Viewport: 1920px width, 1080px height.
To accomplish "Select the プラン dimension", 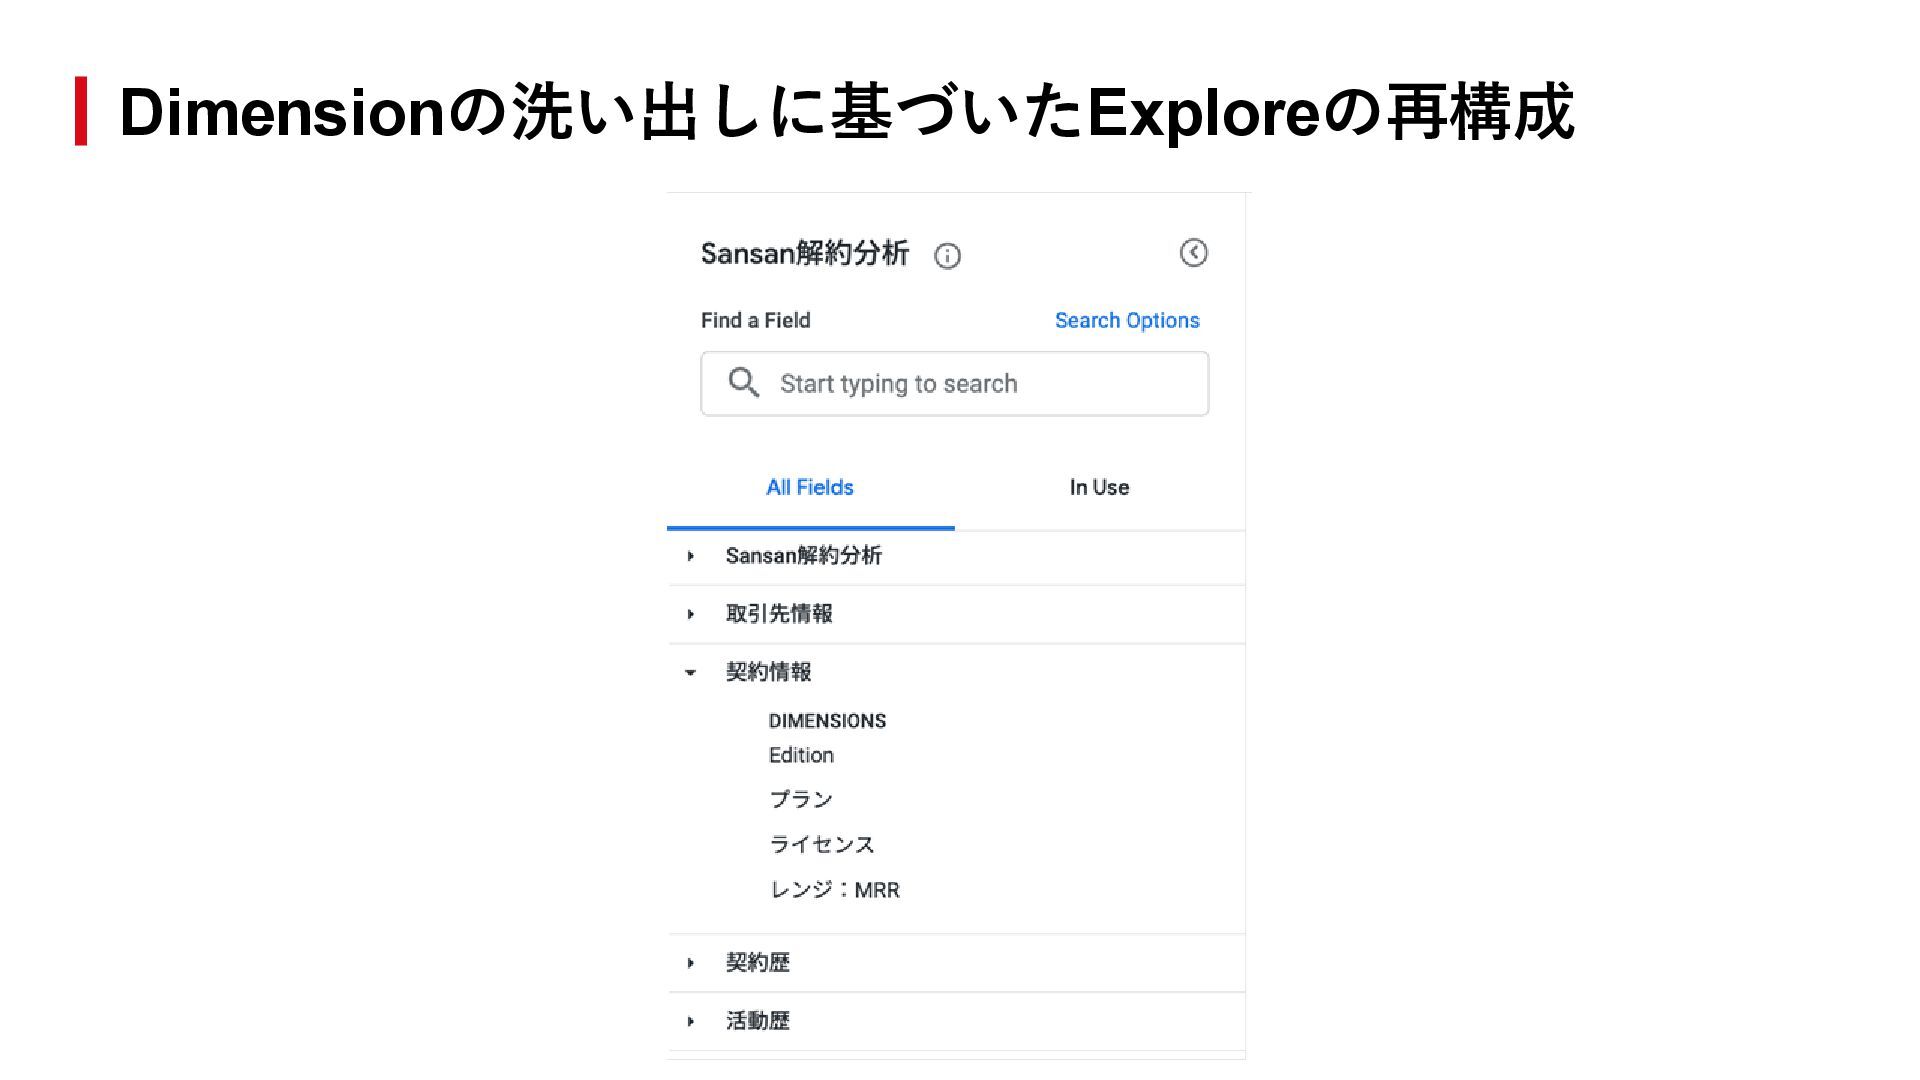I will (x=800, y=800).
